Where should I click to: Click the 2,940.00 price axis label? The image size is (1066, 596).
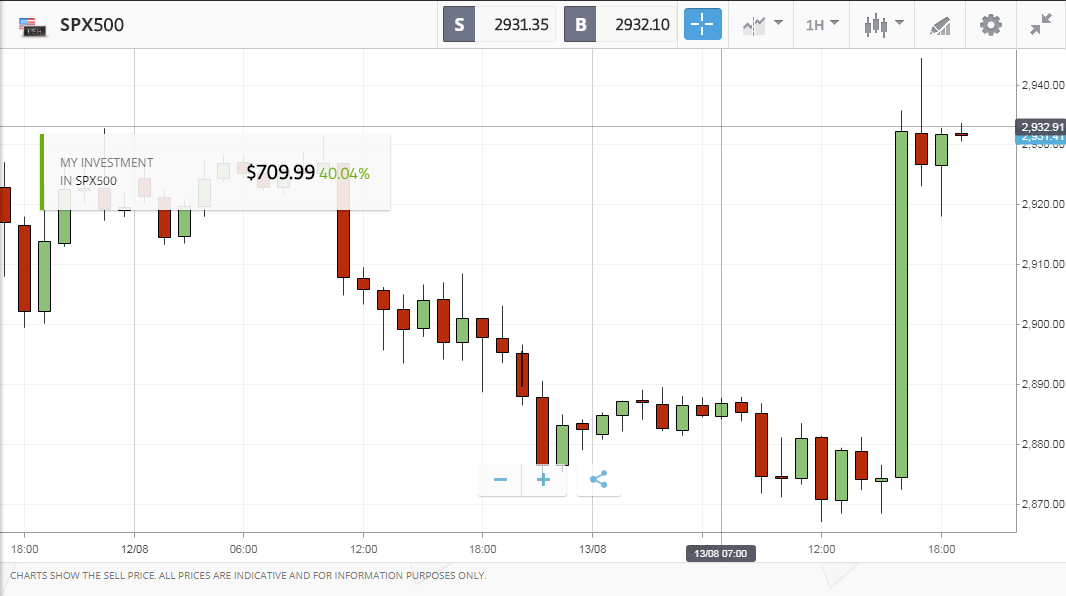click(x=1043, y=85)
